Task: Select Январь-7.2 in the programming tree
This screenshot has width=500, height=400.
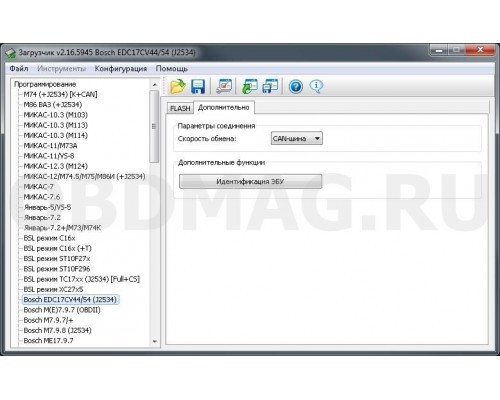Action: (42, 217)
